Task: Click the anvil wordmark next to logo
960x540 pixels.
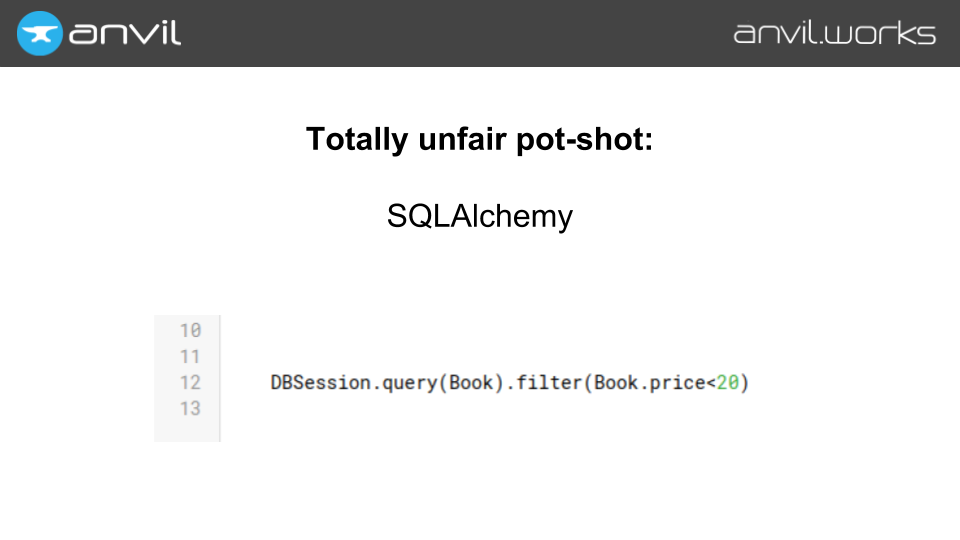Action: click(125, 33)
